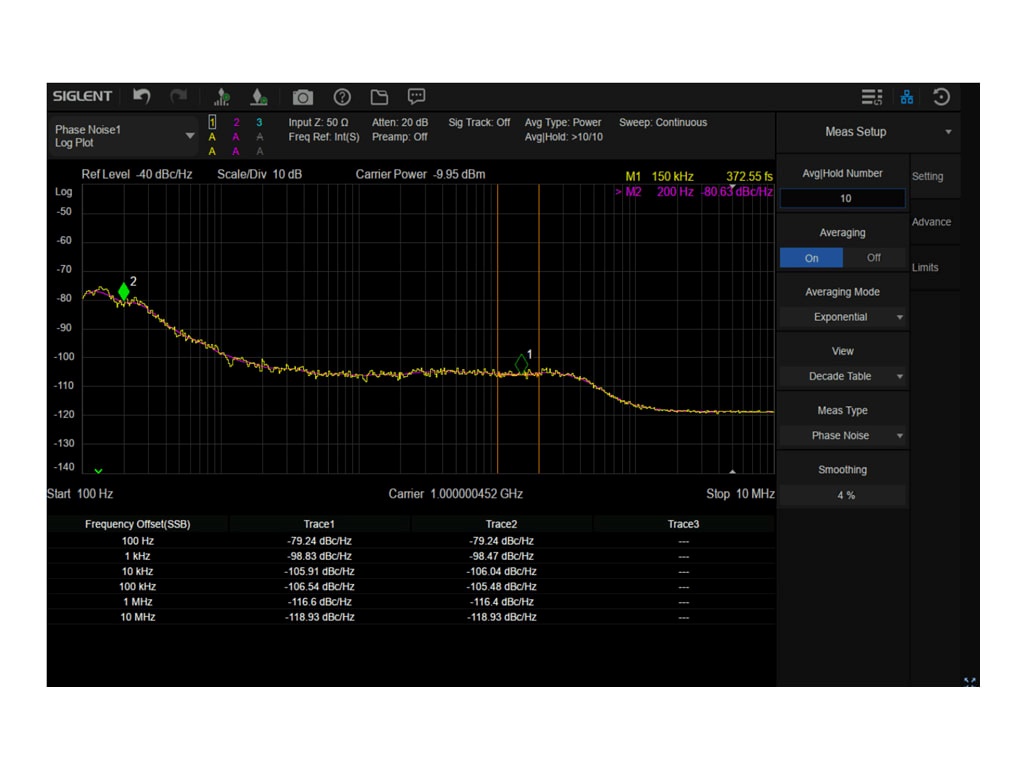Screen dimensions: 1024x768
Task: Click the Scale/Div 10 dB readout
Action: [x=259, y=174]
